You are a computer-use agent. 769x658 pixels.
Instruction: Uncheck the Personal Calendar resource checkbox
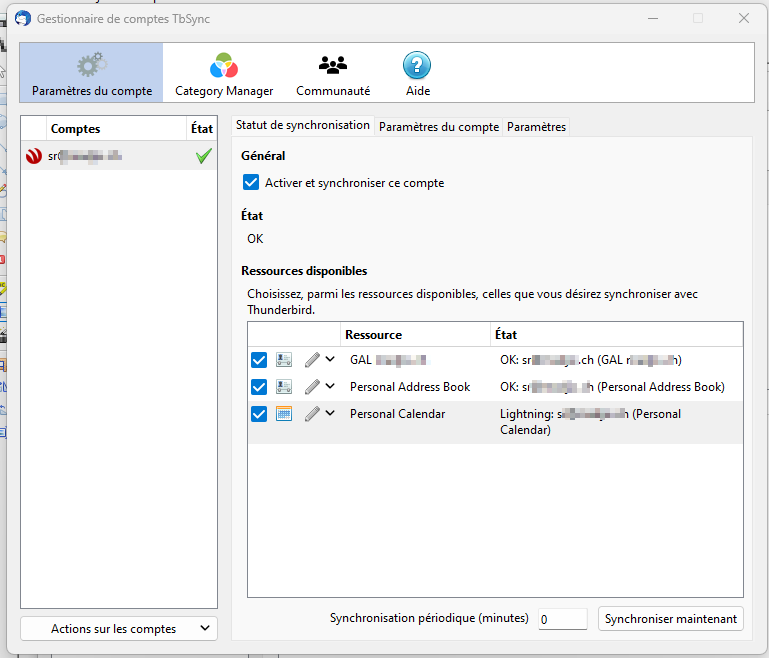[x=259, y=414]
